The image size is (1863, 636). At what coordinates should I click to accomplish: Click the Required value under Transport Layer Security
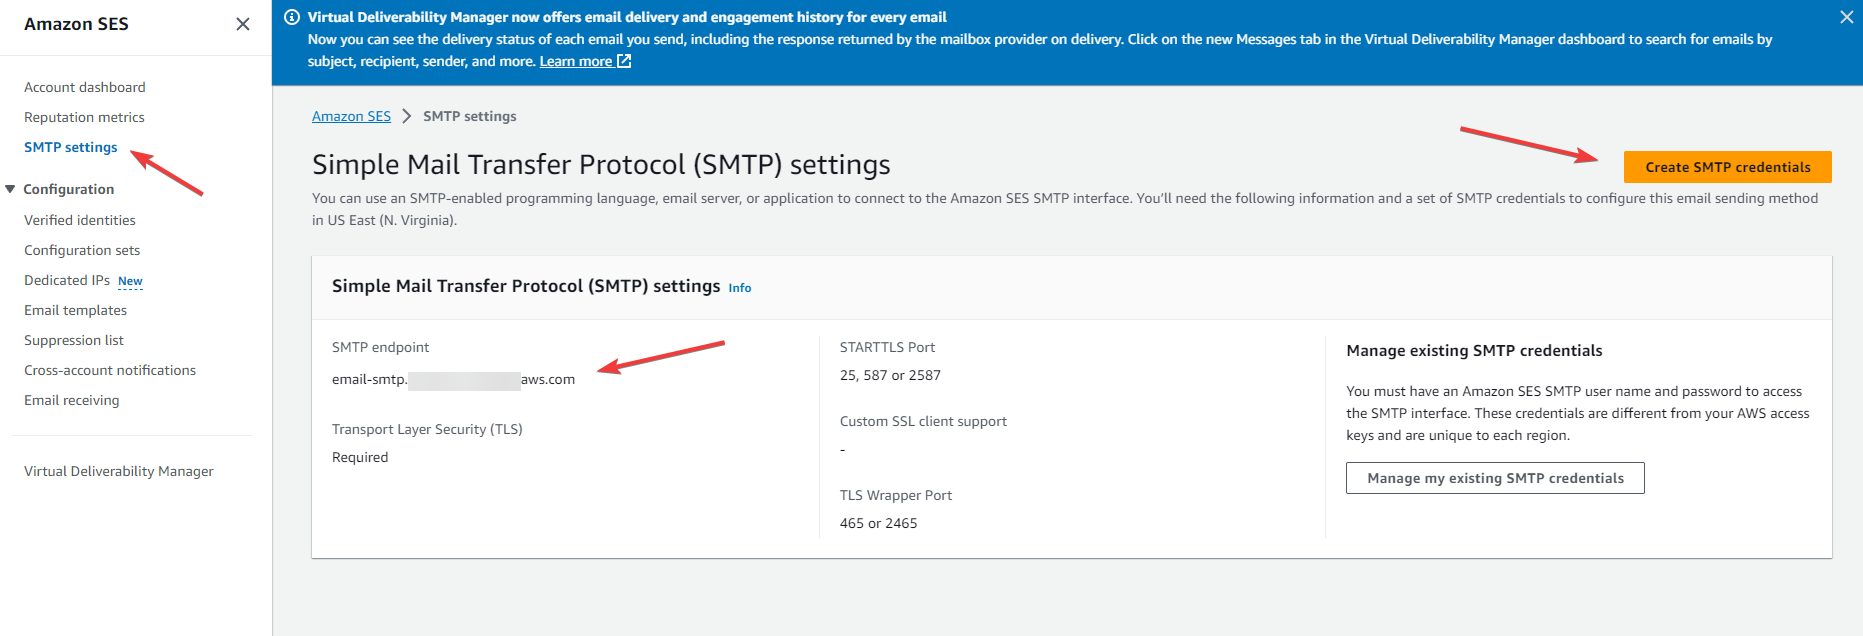(x=360, y=457)
